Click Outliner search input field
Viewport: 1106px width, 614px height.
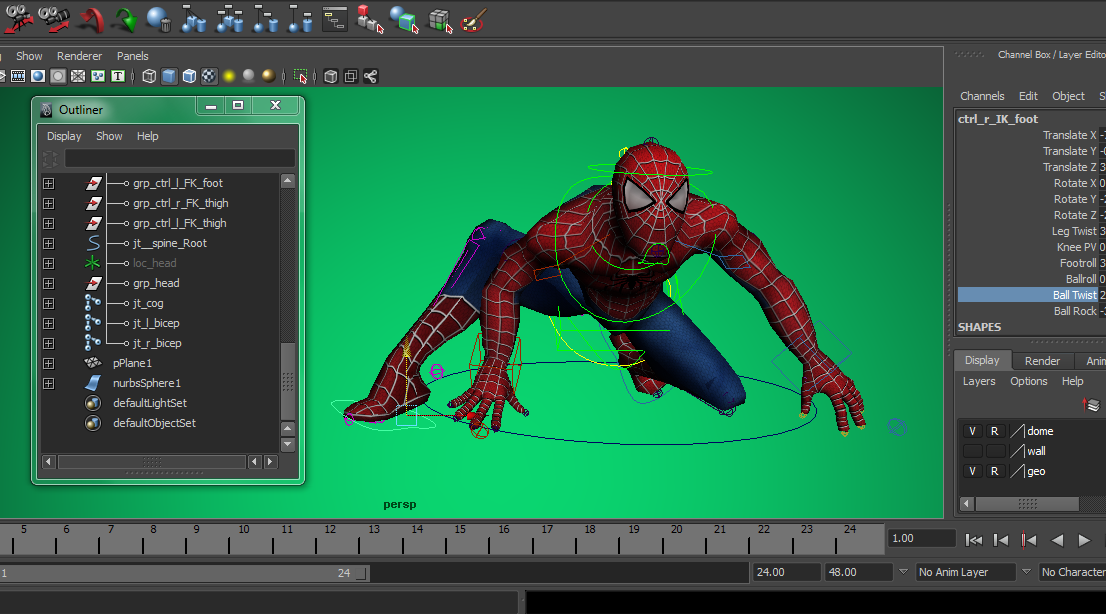pyautogui.click(x=180, y=158)
